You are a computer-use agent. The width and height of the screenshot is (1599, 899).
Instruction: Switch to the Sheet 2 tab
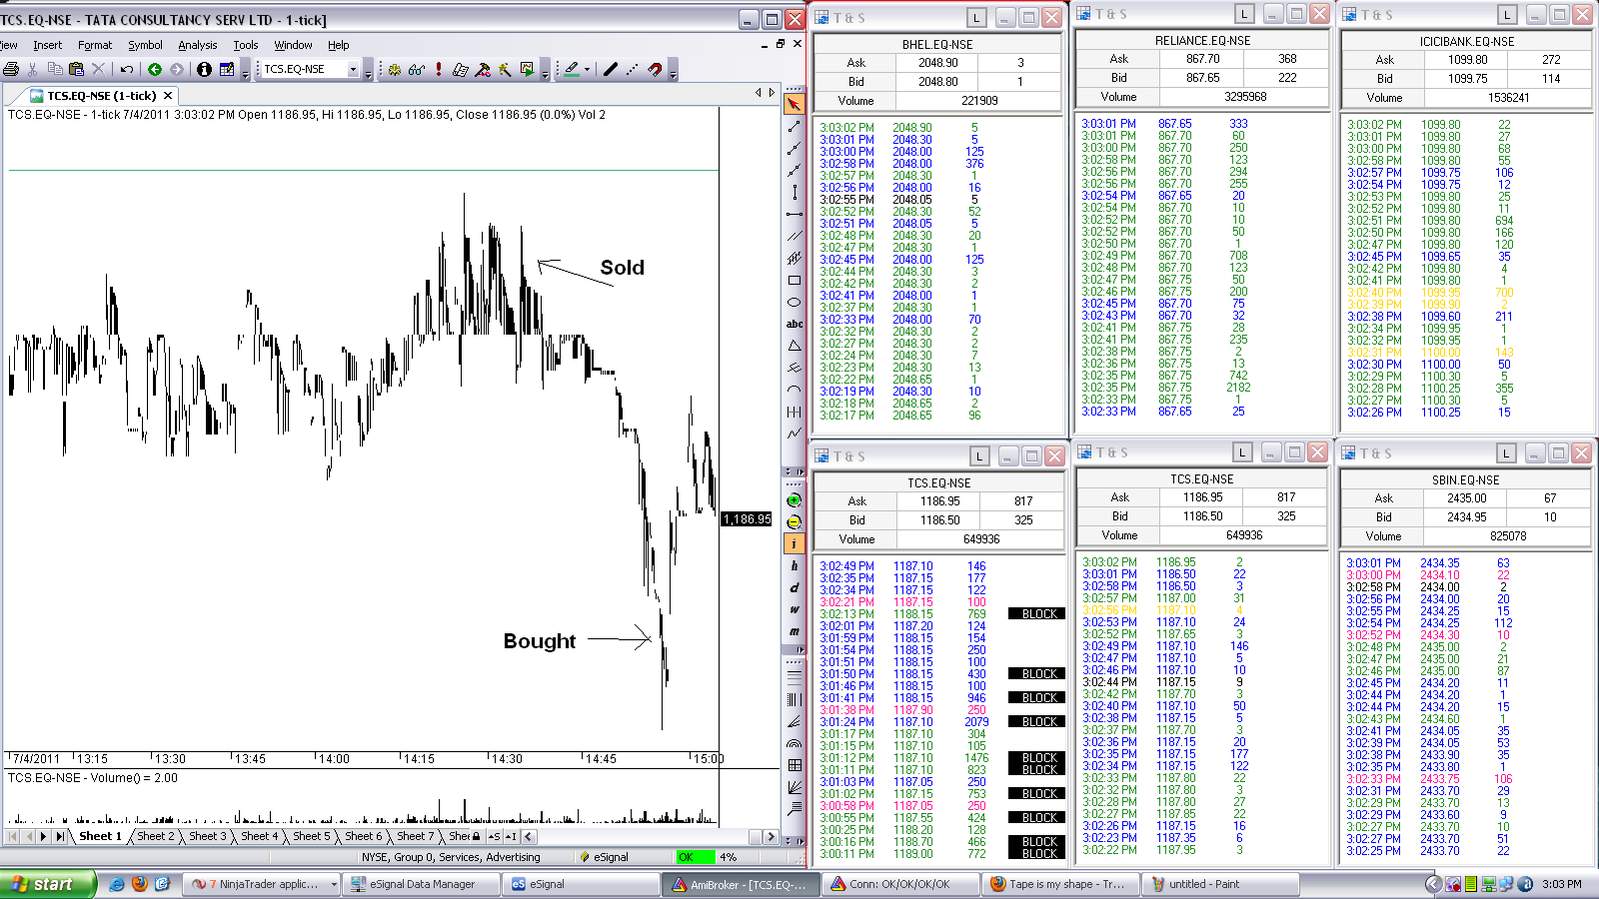click(x=155, y=836)
